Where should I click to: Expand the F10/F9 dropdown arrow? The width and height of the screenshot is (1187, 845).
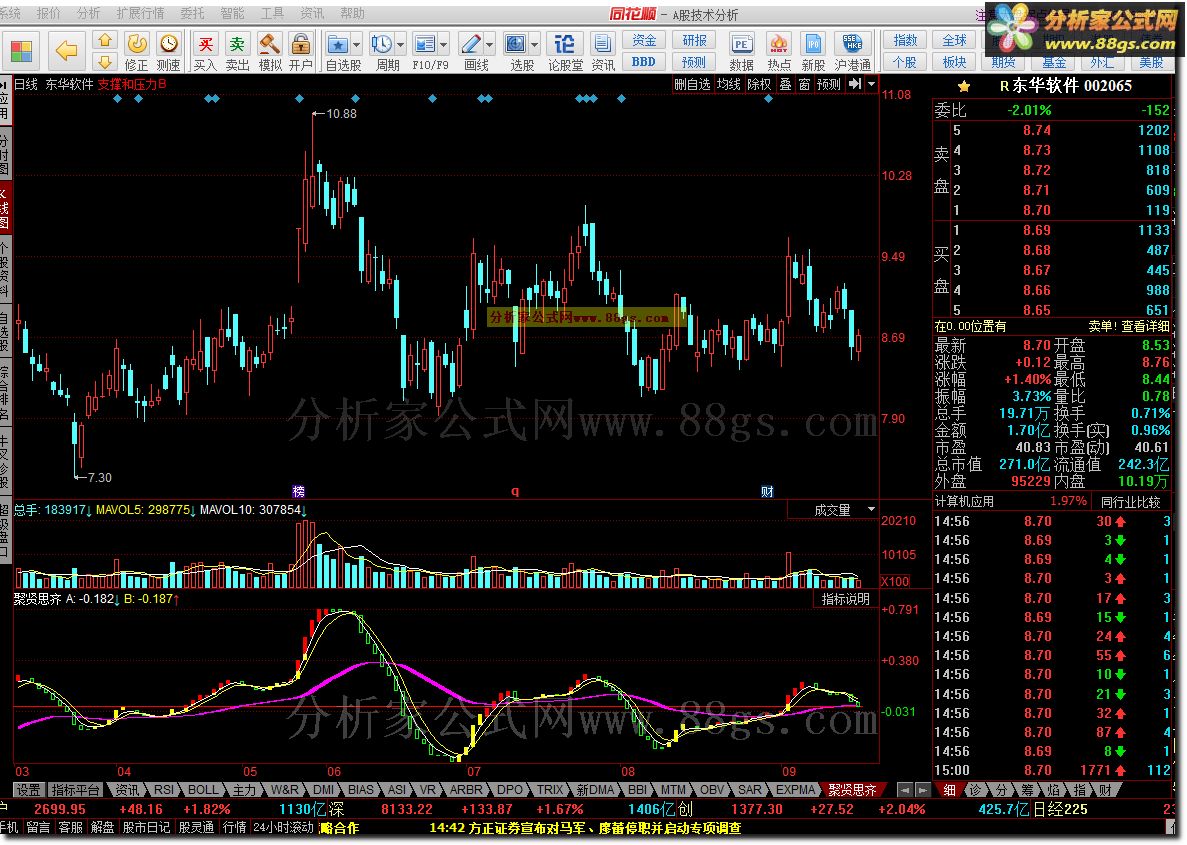coord(444,45)
